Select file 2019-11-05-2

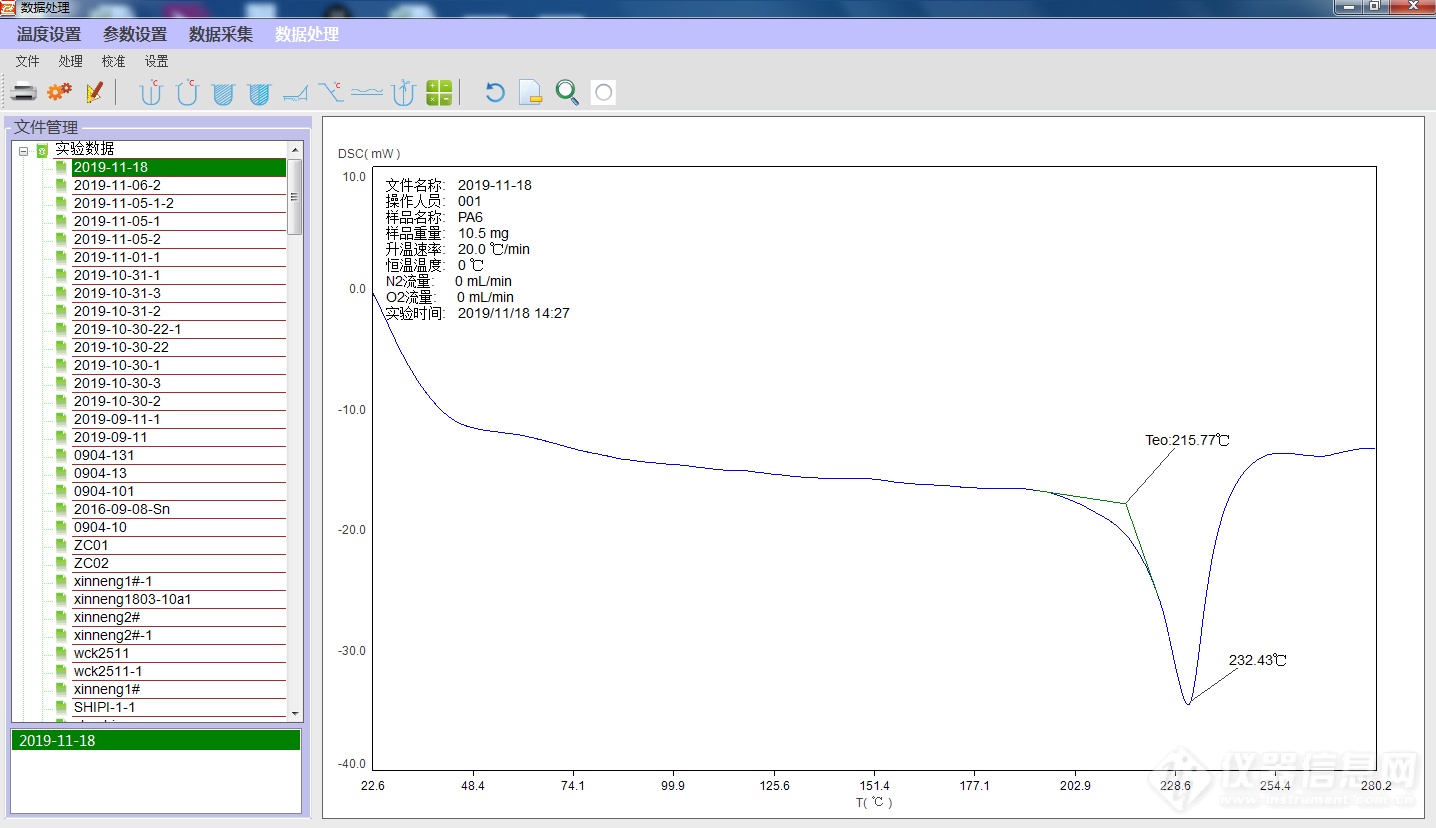[179, 239]
